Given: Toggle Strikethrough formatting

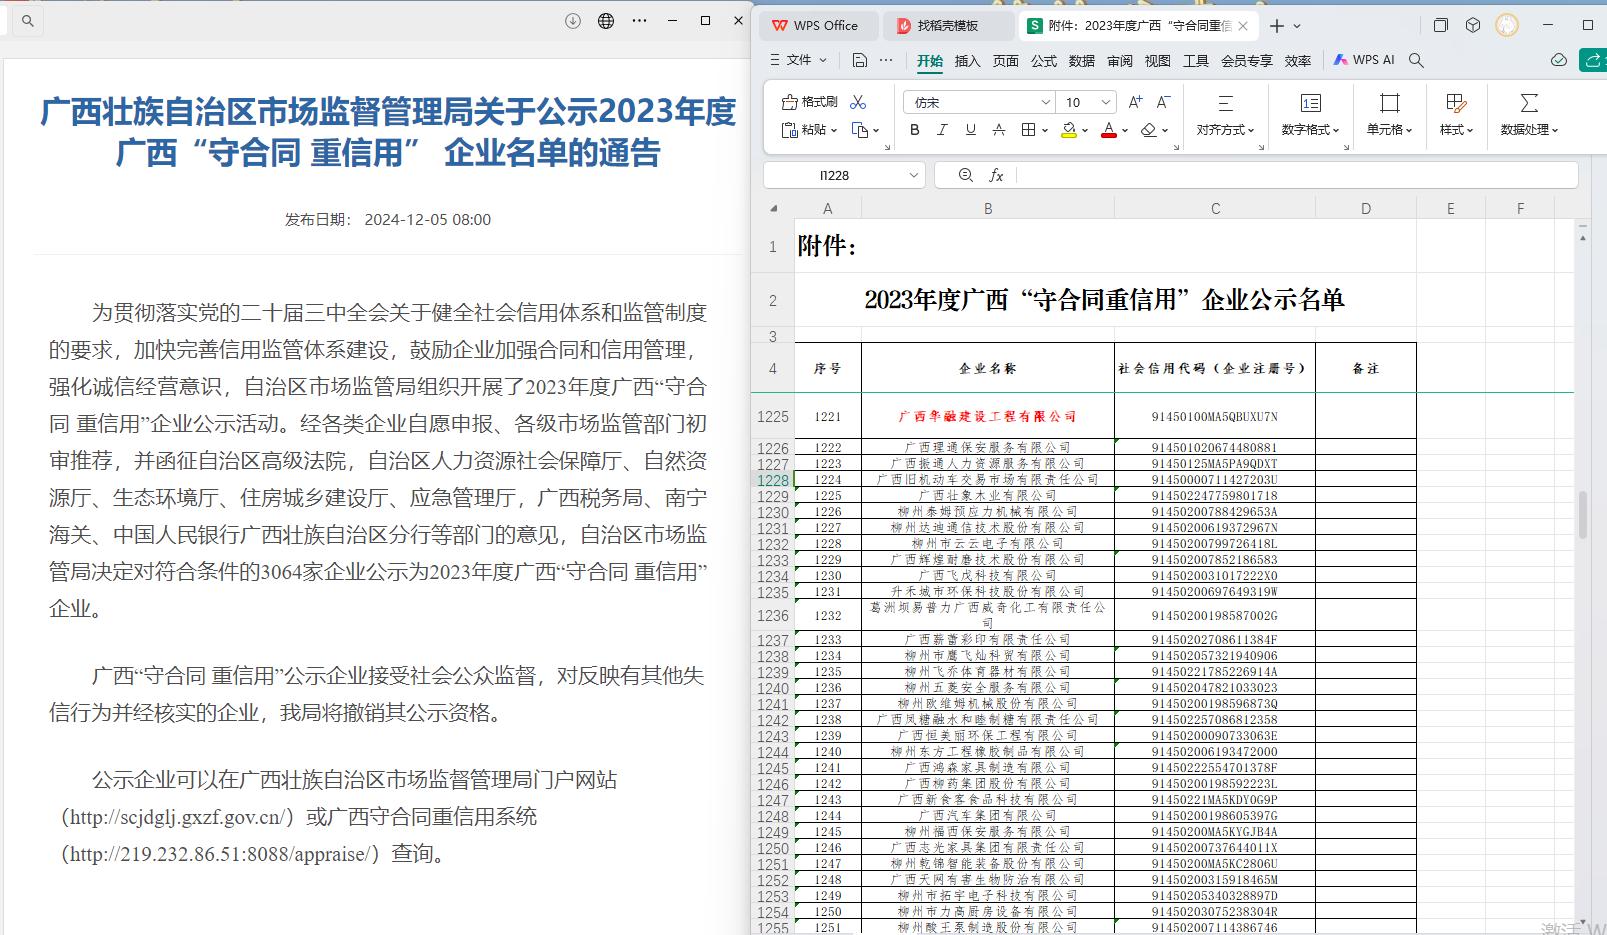Looking at the screenshot, I should point(998,130).
